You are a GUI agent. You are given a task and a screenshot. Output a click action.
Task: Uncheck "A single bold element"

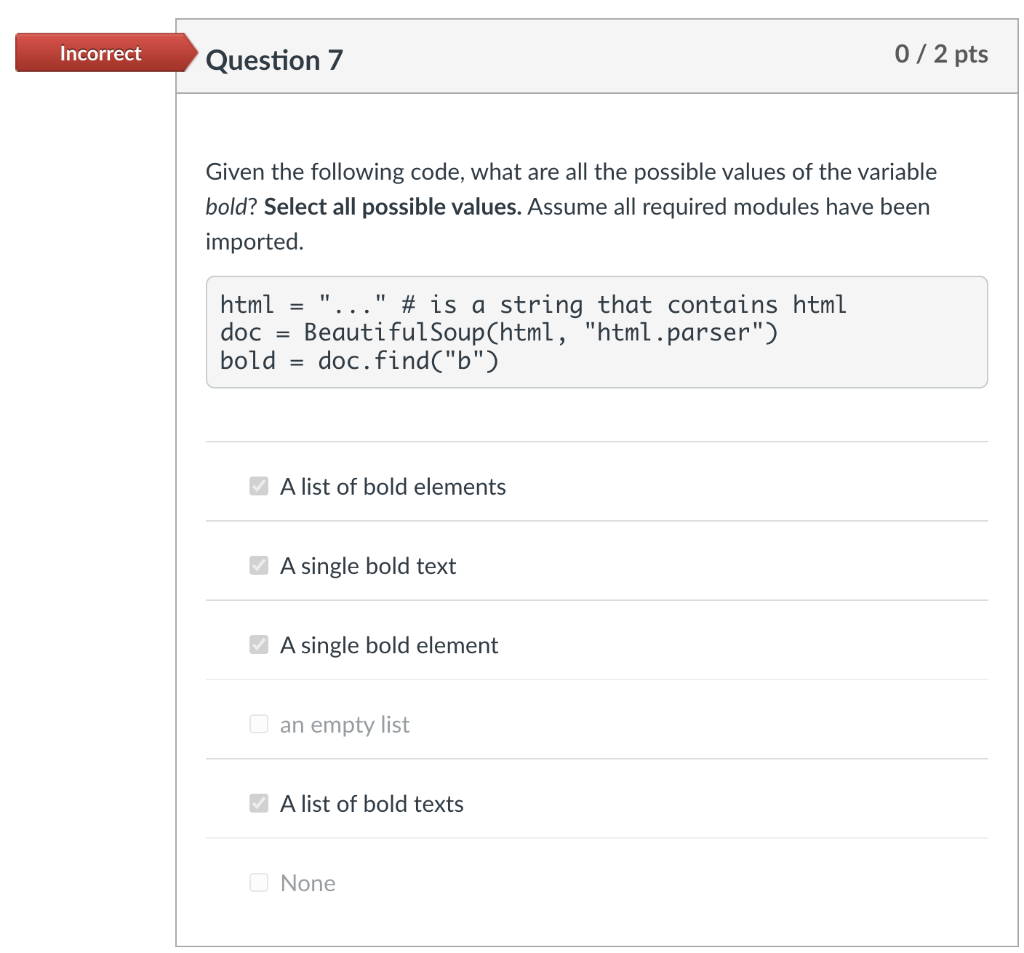click(x=259, y=645)
